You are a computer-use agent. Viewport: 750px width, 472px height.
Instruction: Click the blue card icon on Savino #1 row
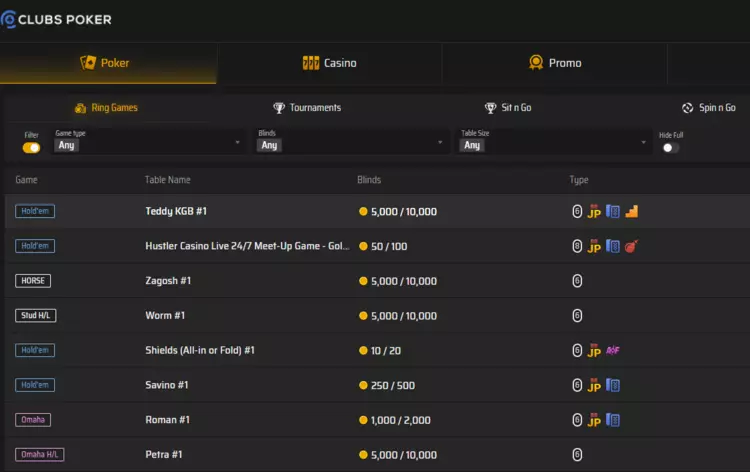[613, 385]
